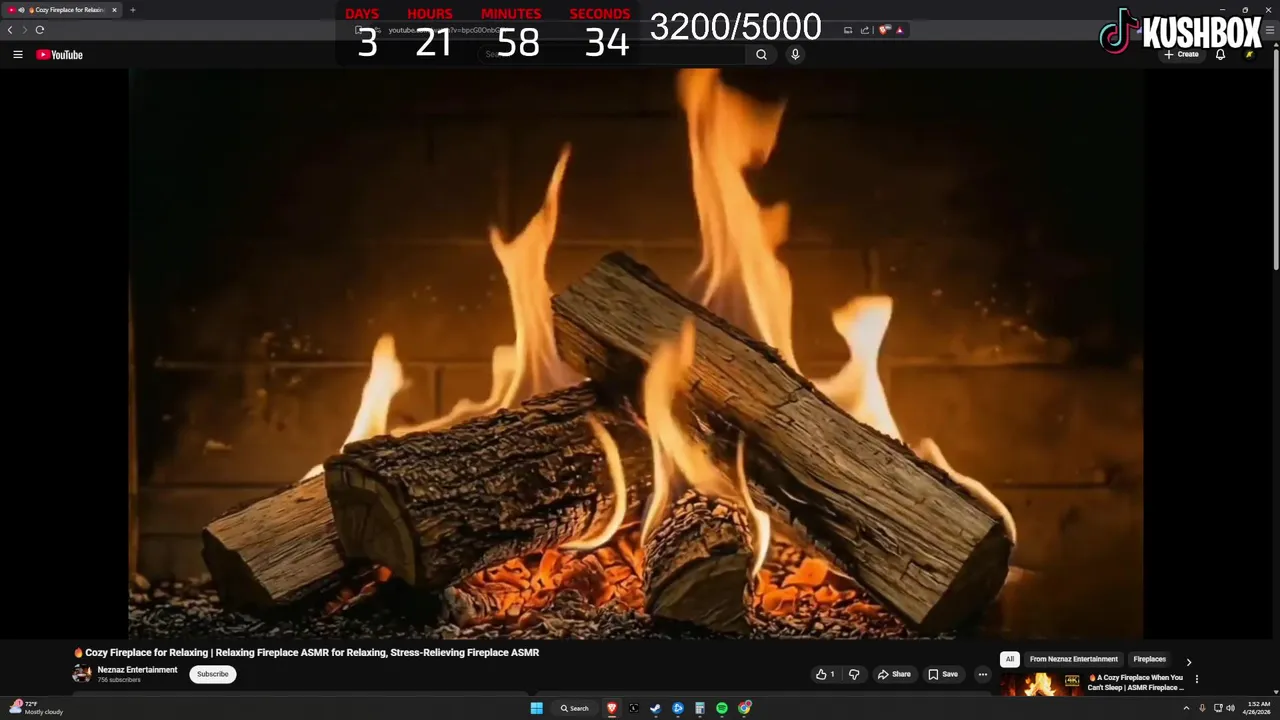Select the All filter chip
The image size is (1280, 720).
[x=1010, y=659]
